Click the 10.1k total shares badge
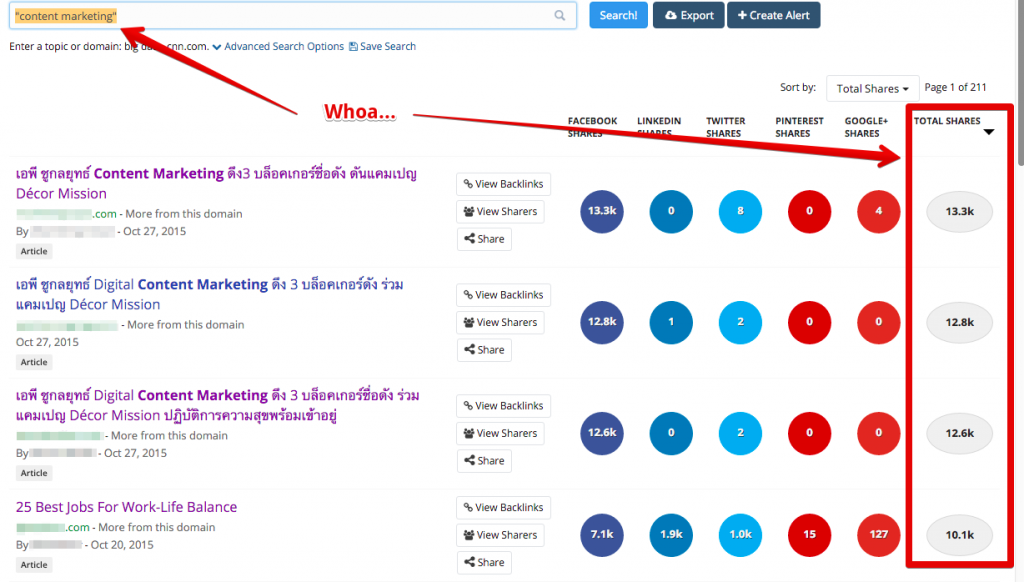The image size is (1024, 582). coord(959,536)
